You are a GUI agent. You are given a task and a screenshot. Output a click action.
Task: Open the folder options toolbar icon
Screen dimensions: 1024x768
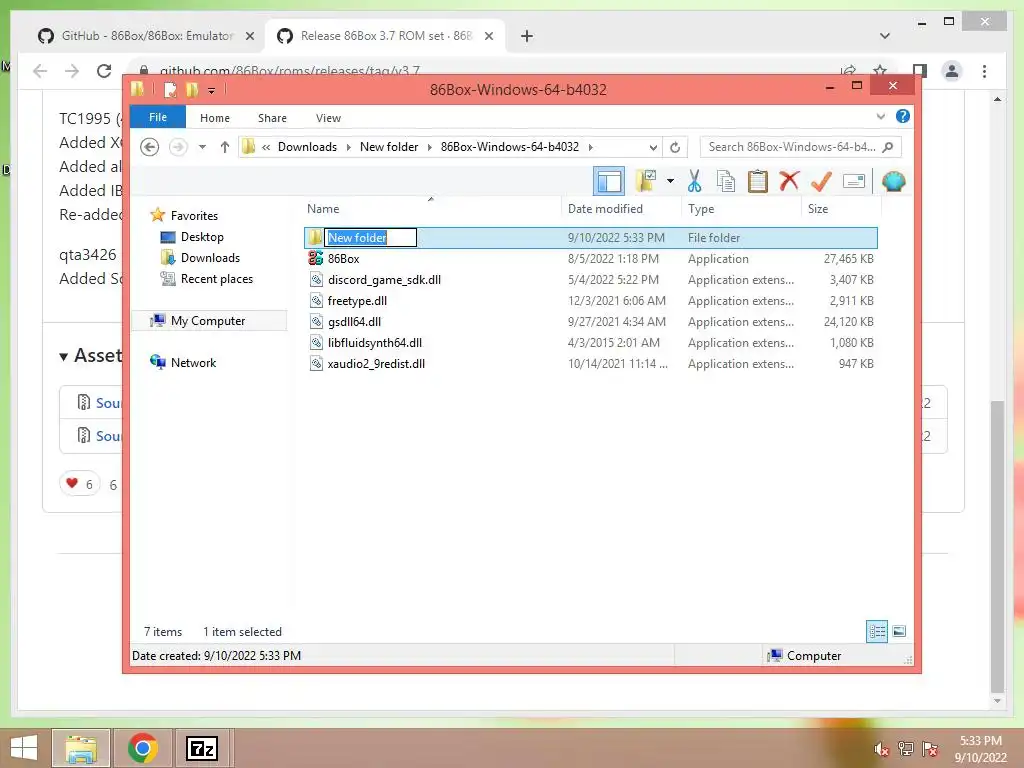(x=646, y=181)
